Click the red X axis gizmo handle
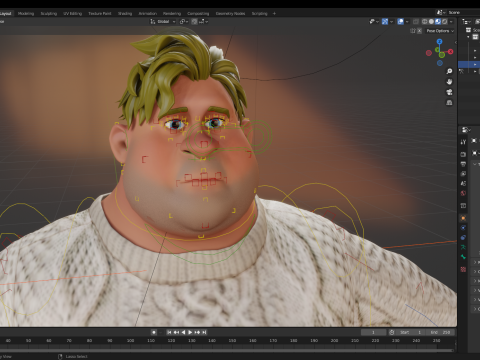480x360 pixels. (x=451, y=51)
